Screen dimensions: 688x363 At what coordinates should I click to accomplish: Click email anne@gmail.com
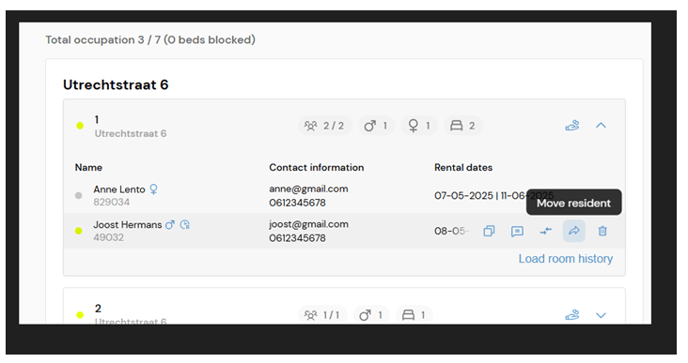[308, 189]
